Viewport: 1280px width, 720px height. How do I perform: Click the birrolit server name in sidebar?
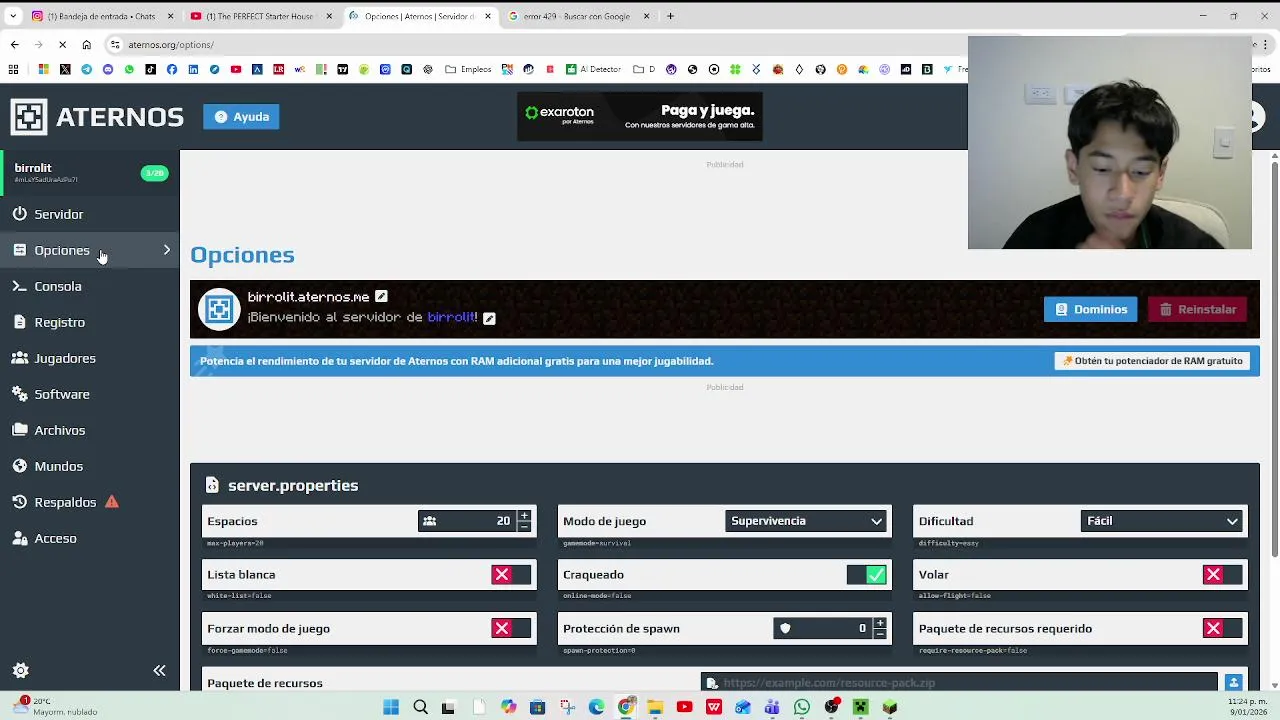[x=33, y=168]
